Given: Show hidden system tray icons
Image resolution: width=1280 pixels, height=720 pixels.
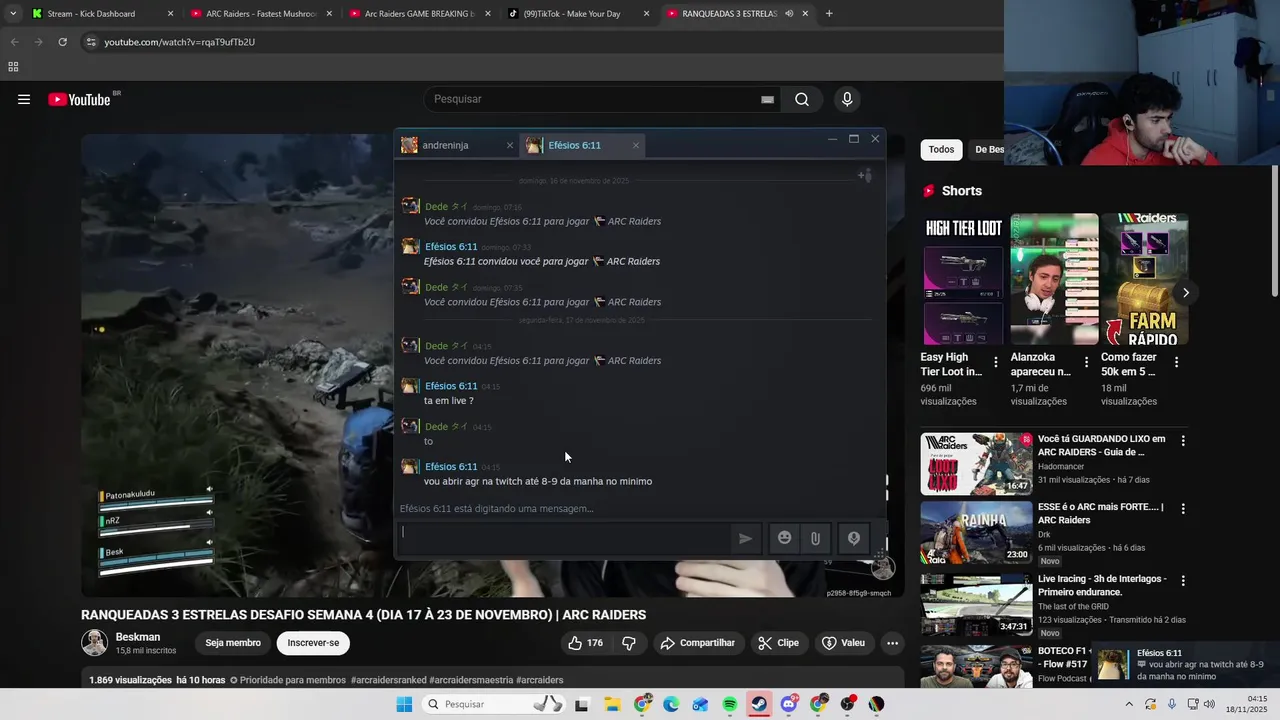Looking at the screenshot, I should 1129,704.
